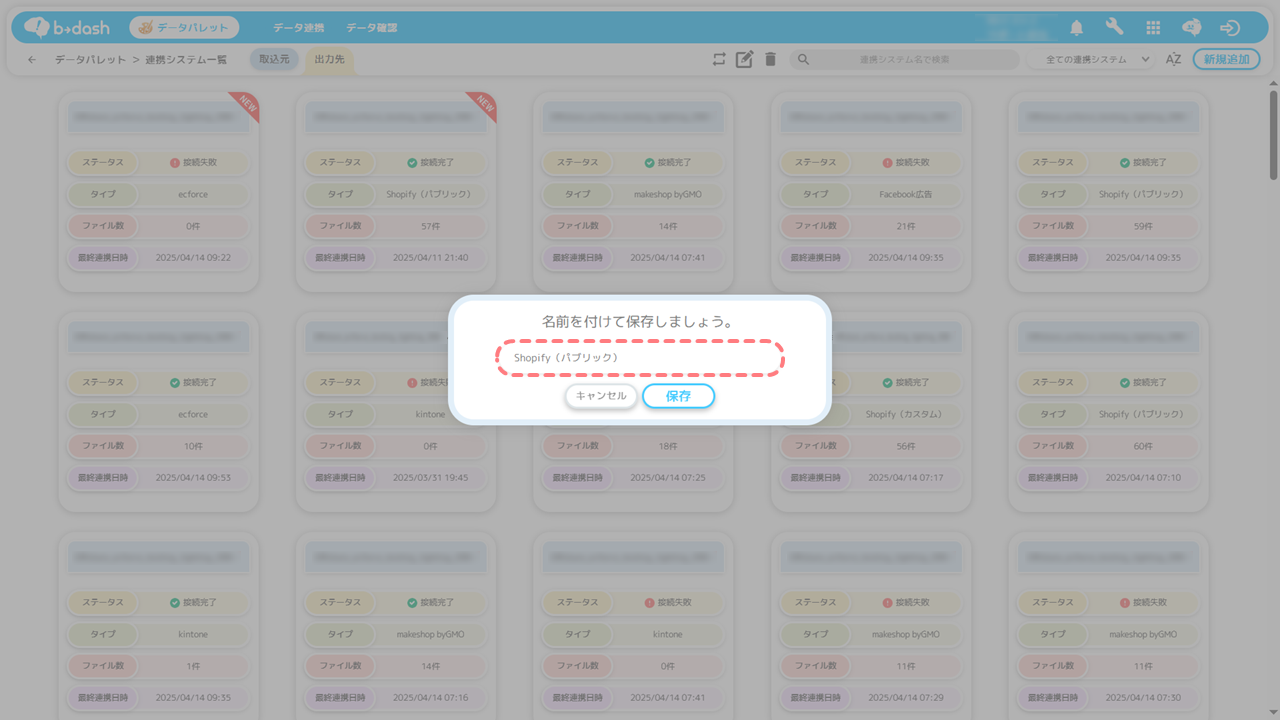Focus the 連携システム名で検索 search field
This screenshot has width=1280, height=720.
[905, 60]
